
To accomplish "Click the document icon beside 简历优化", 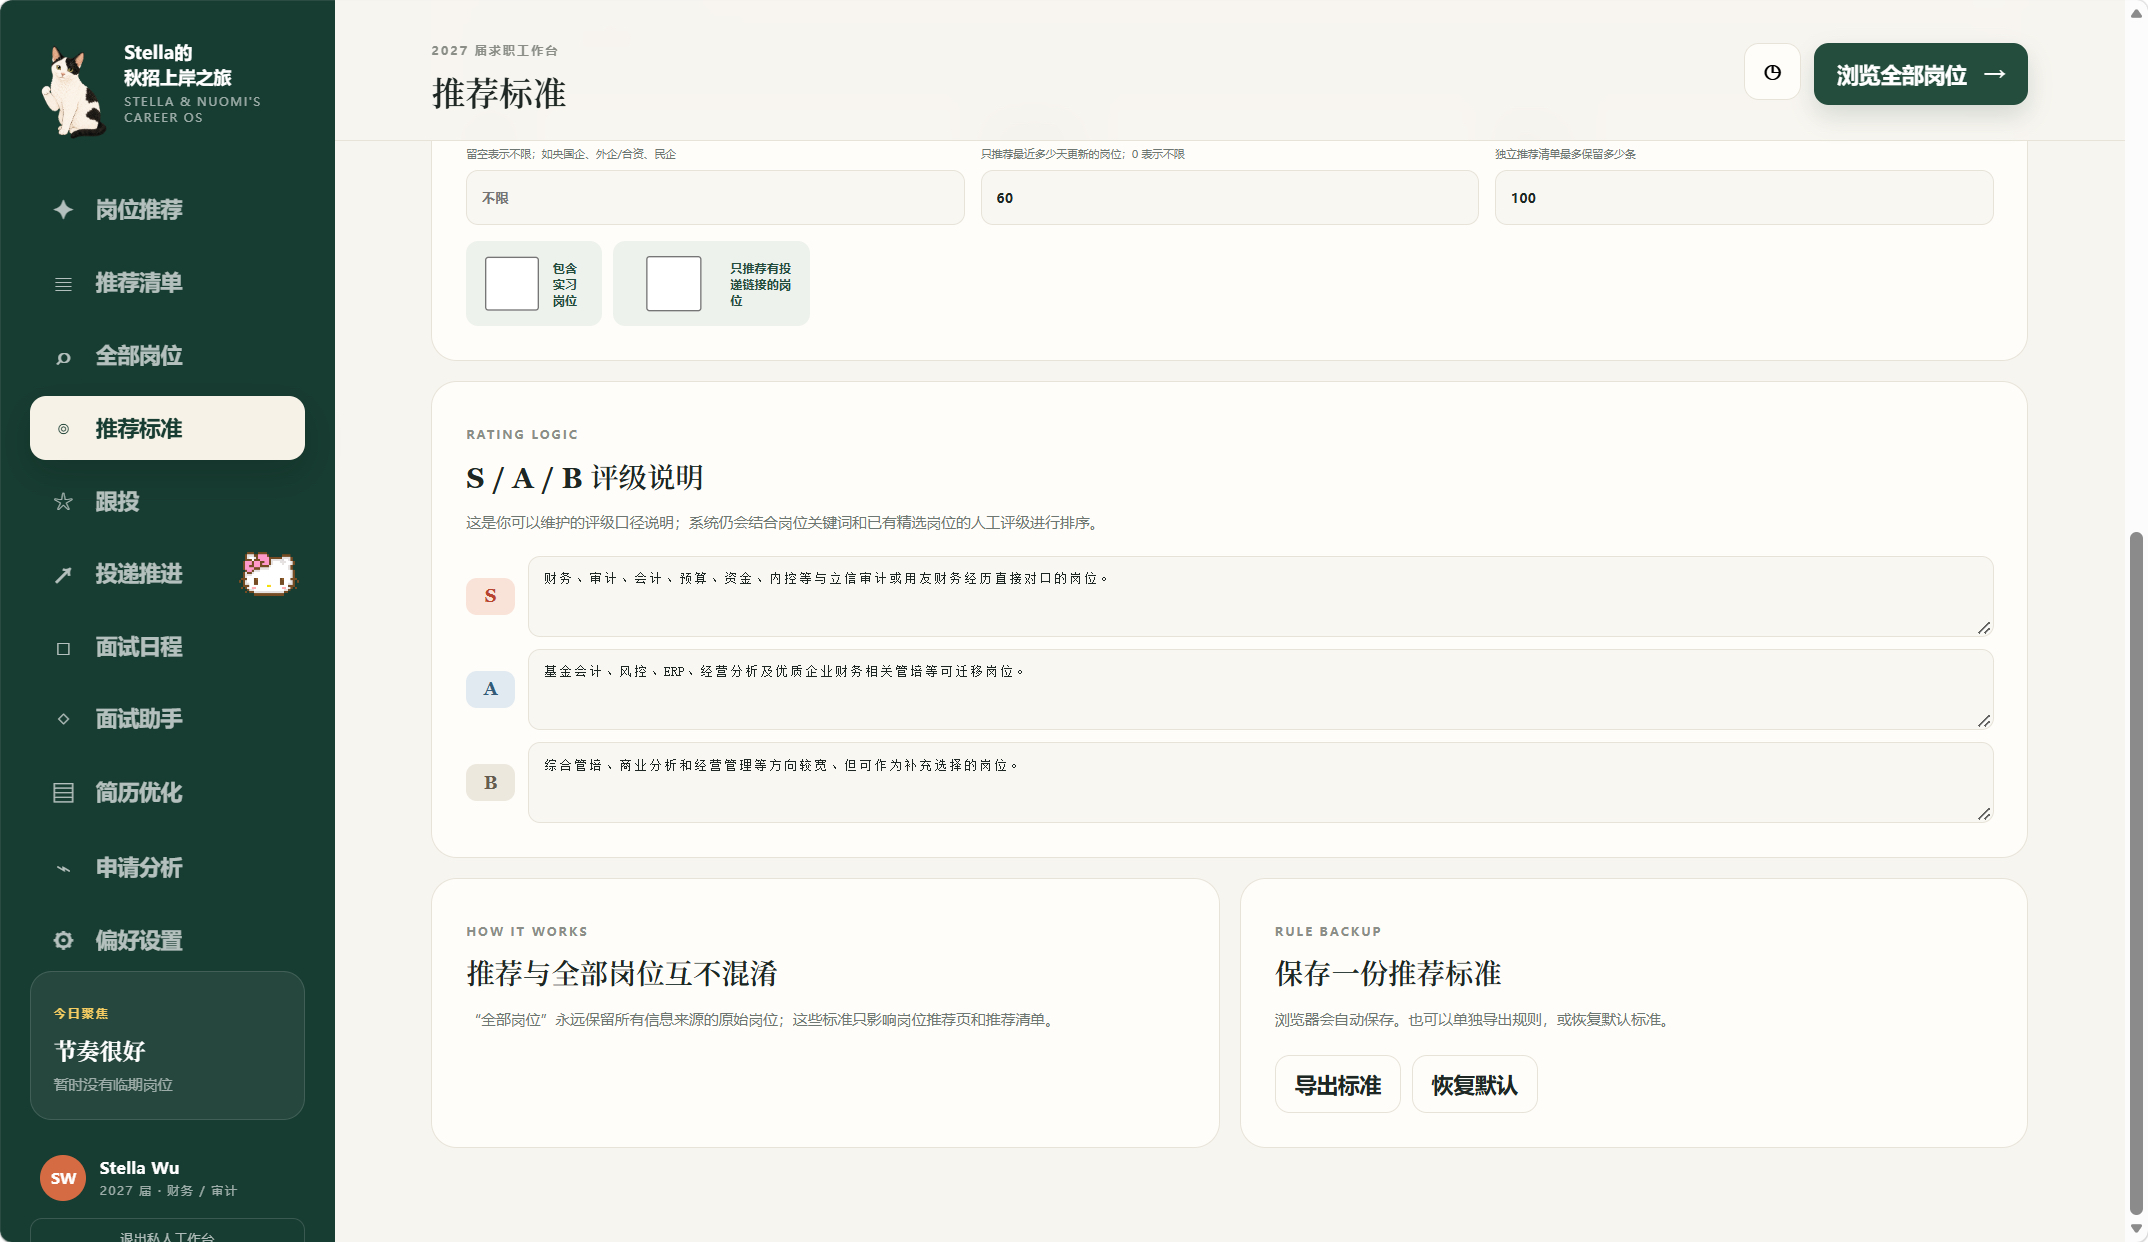I will (x=63, y=793).
